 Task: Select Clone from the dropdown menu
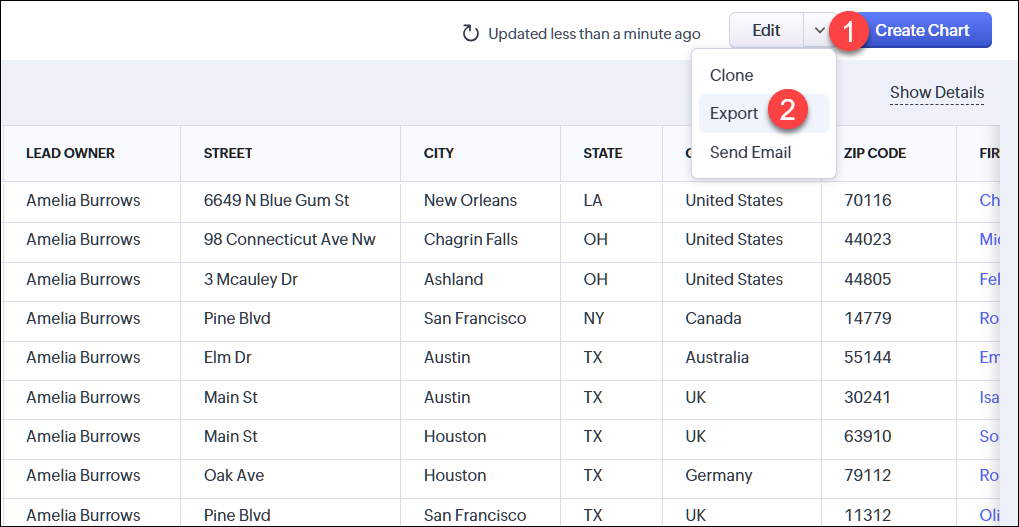coord(732,75)
